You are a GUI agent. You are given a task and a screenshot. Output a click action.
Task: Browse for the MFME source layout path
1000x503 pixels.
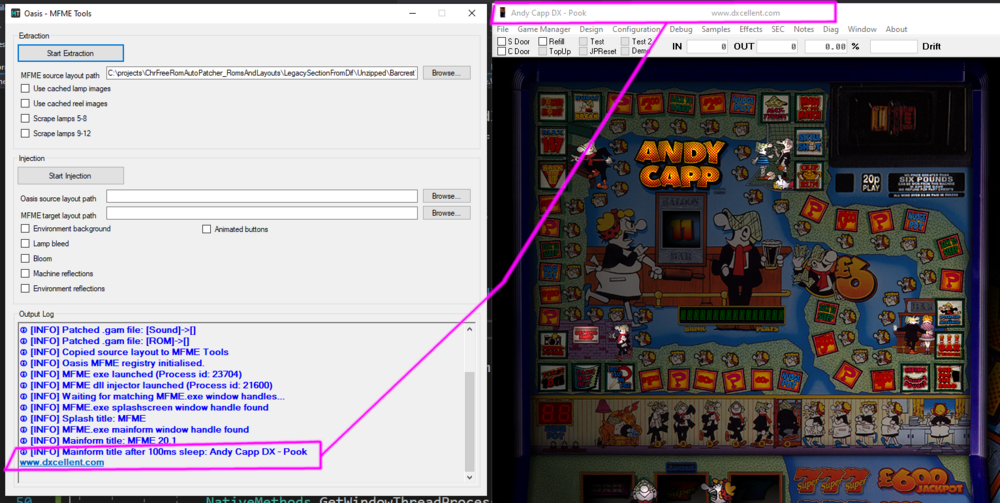click(x=446, y=73)
